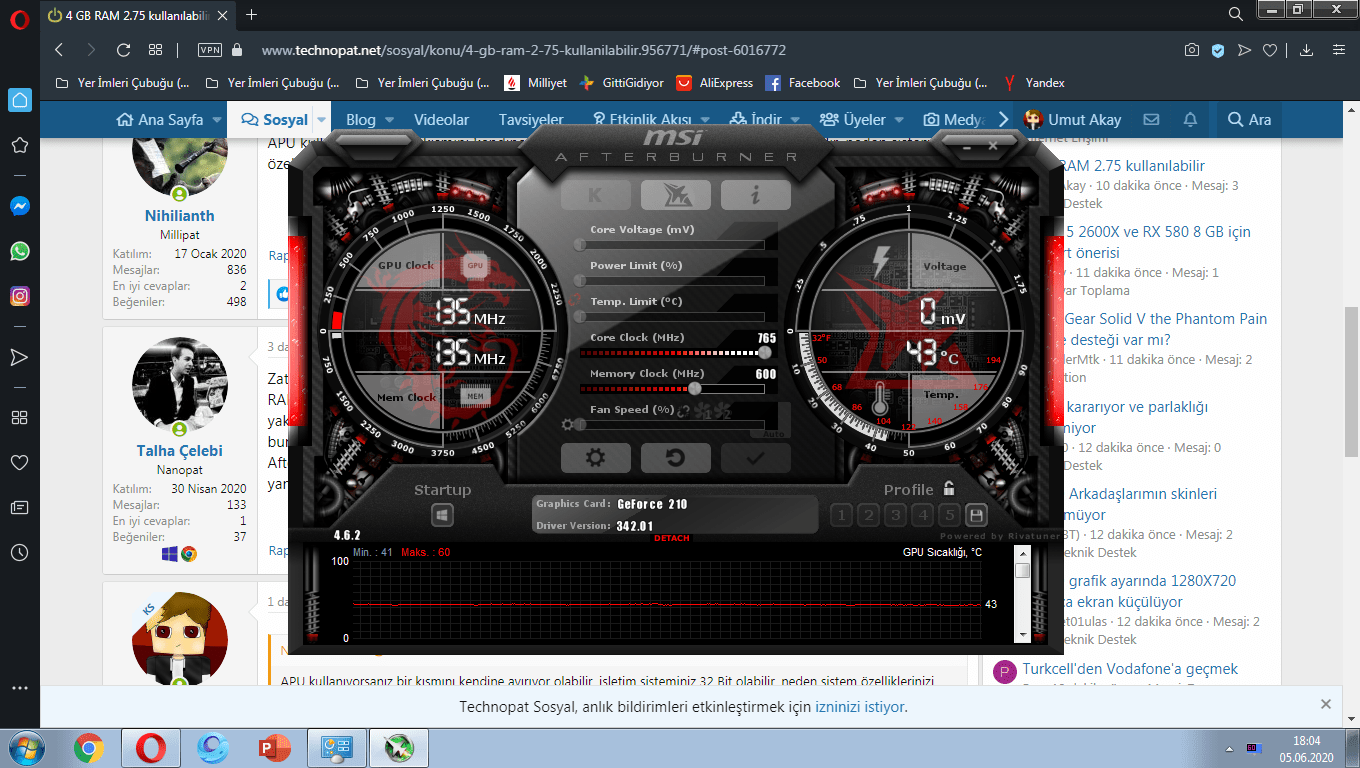Open the downloads icon in Opera toolbar
The height and width of the screenshot is (768, 1360).
click(x=1306, y=50)
